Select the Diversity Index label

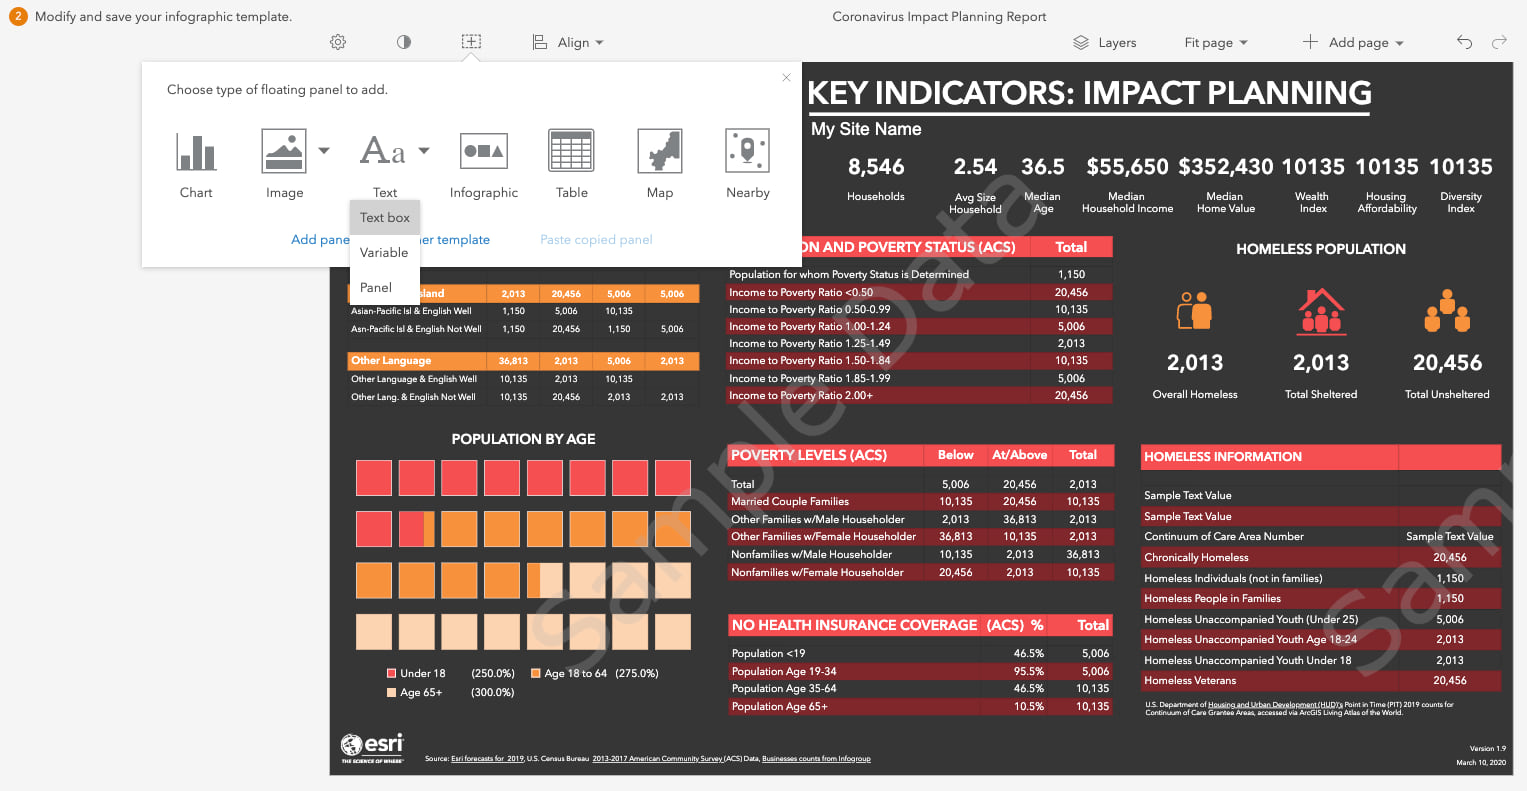[1461, 203]
